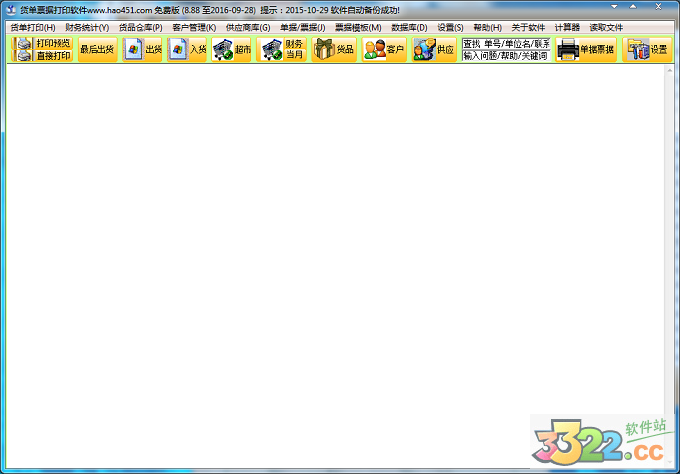The height and width of the screenshot is (474, 680).
Task: Click the 超市 shopping cart icon
Action: pos(232,49)
